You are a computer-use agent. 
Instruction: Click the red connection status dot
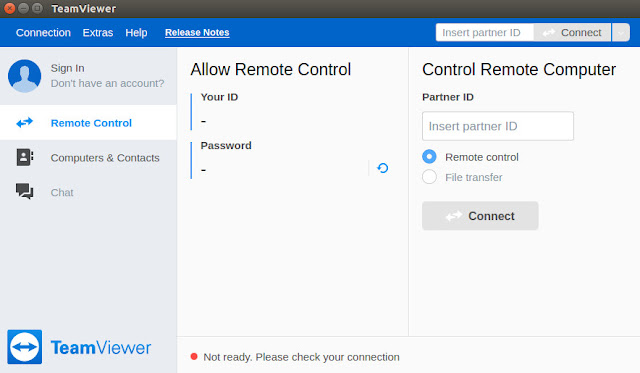[x=194, y=357]
